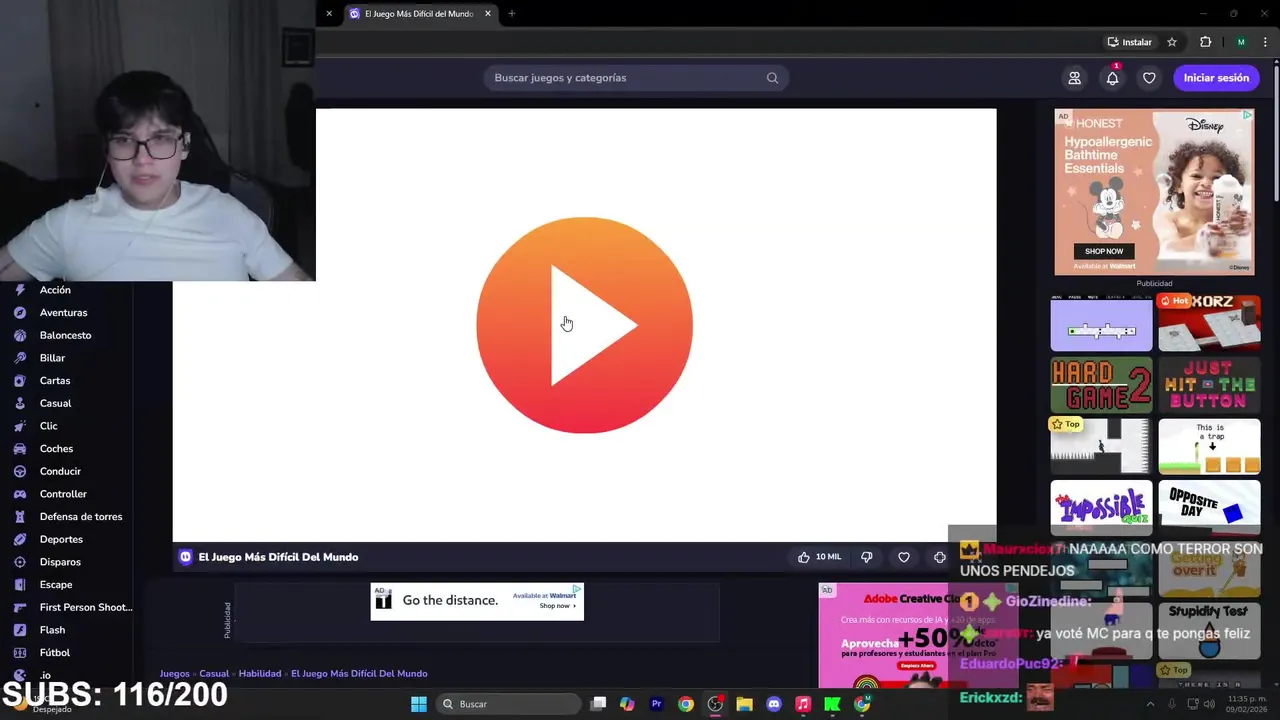Viewport: 1280px width, 720px height.
Task: Open favorites with the heart icon in the header
Action: (1149, 78)
